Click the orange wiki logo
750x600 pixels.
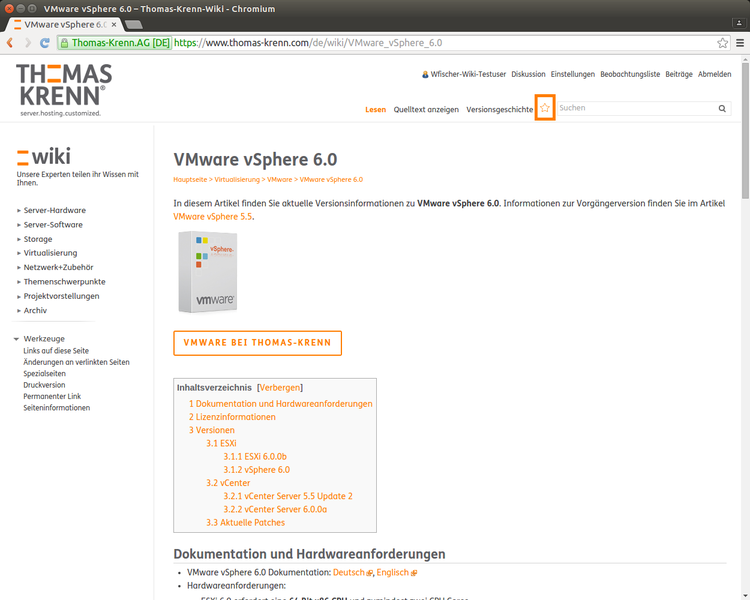coord(44,156)
